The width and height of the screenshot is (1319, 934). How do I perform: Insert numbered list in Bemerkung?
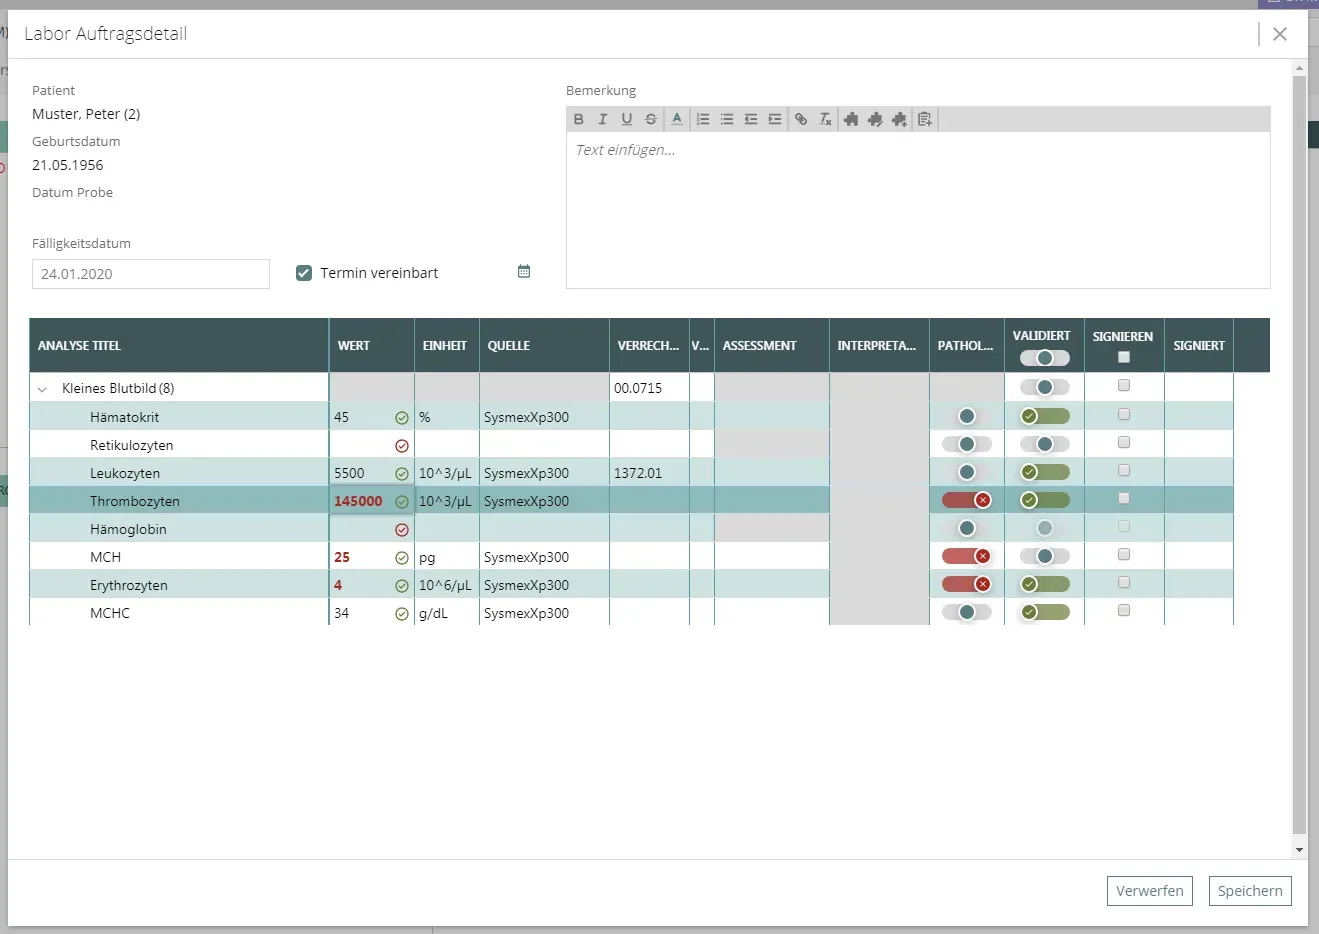(x=703, y=119)
